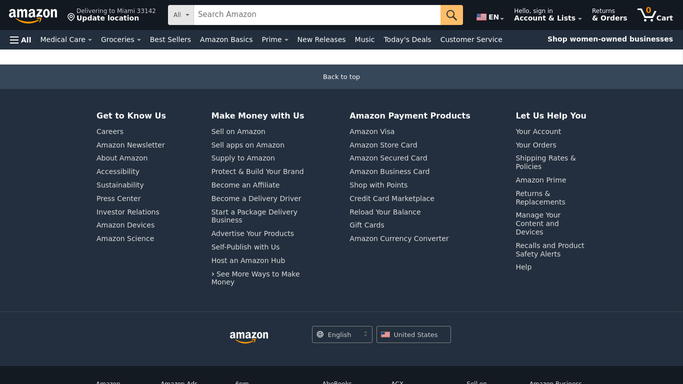683x384 pixels.
Task: Open the Account & Lists dropdown
Action: (x=547, y=15)
